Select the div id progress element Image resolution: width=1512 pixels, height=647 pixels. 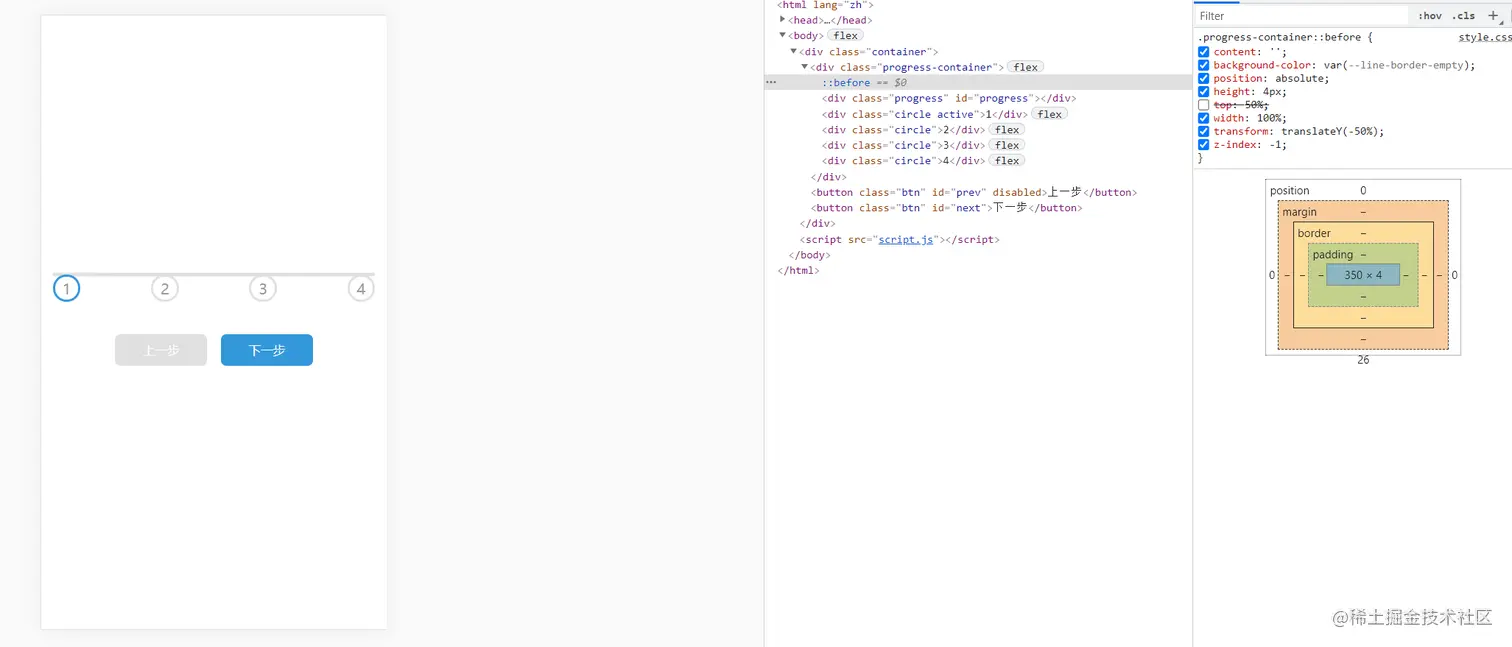948,98
